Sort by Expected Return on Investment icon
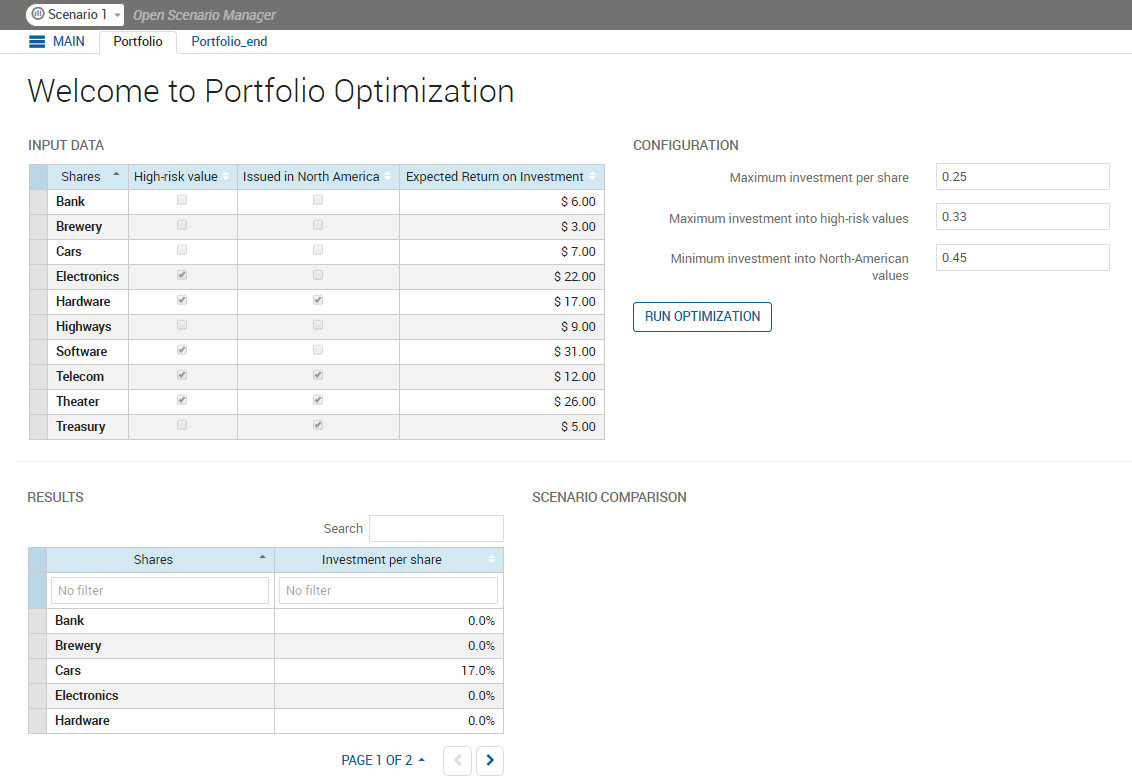 pos(593,177)
